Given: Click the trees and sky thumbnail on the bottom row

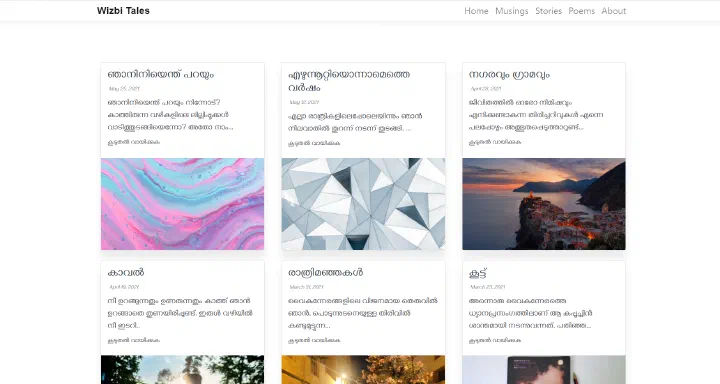Looking at the screenshot, I should tap(182, 369).
